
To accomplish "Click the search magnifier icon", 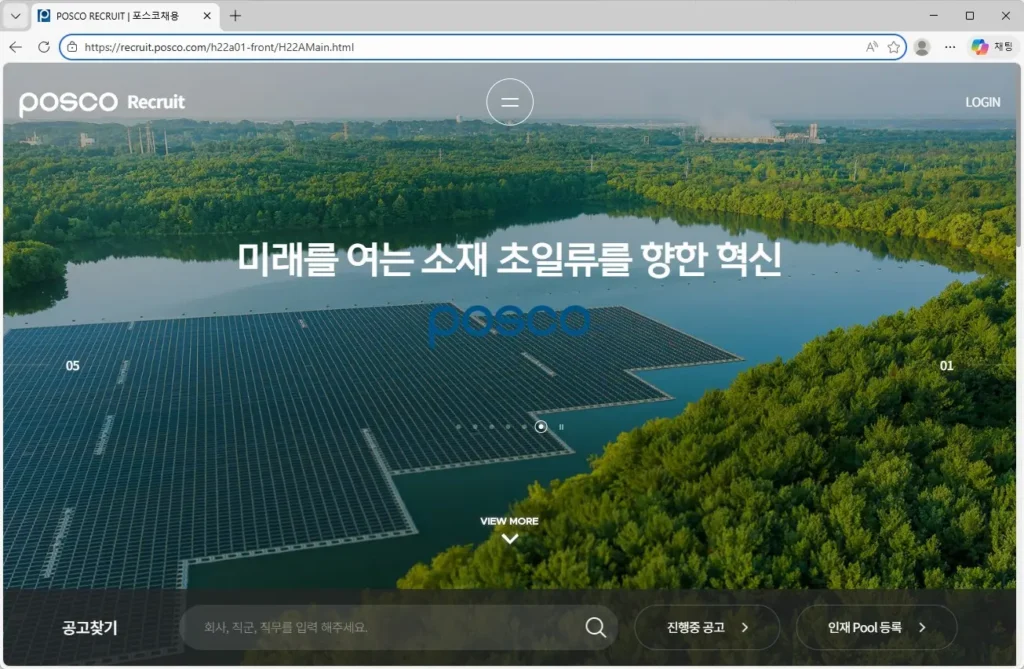I will coord(595,627).
